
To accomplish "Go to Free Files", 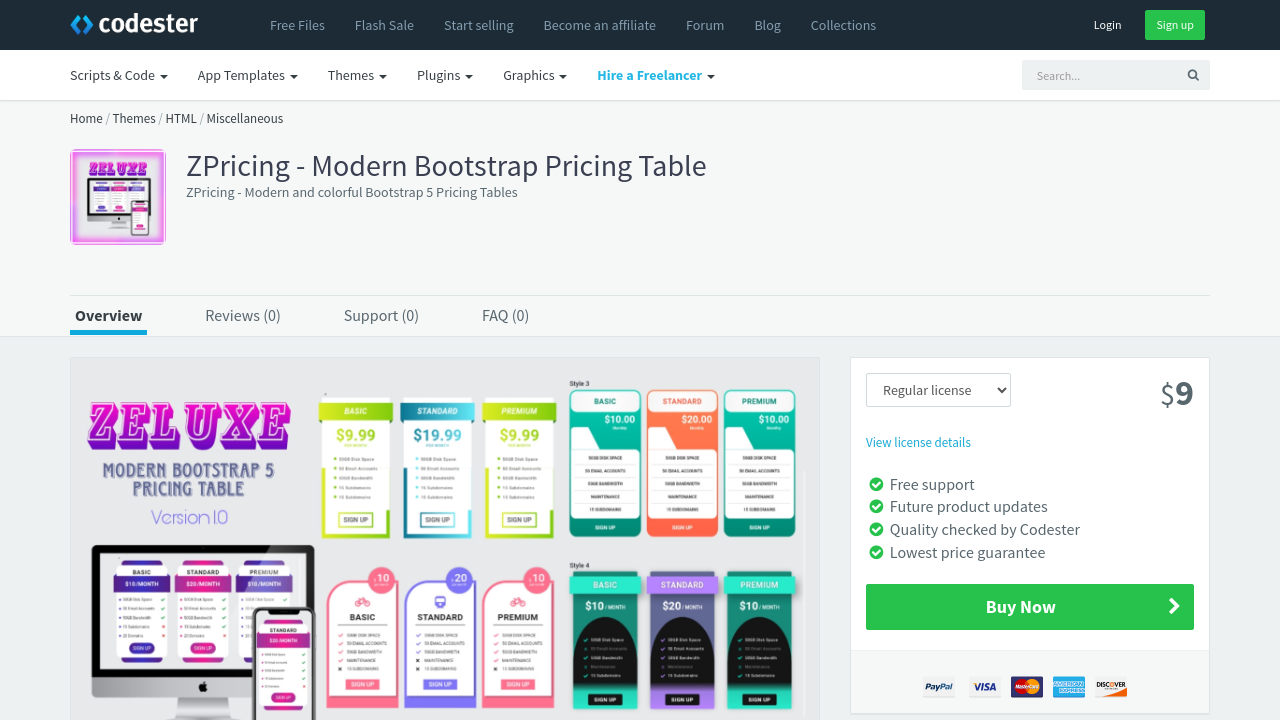I will click(297, 25).
